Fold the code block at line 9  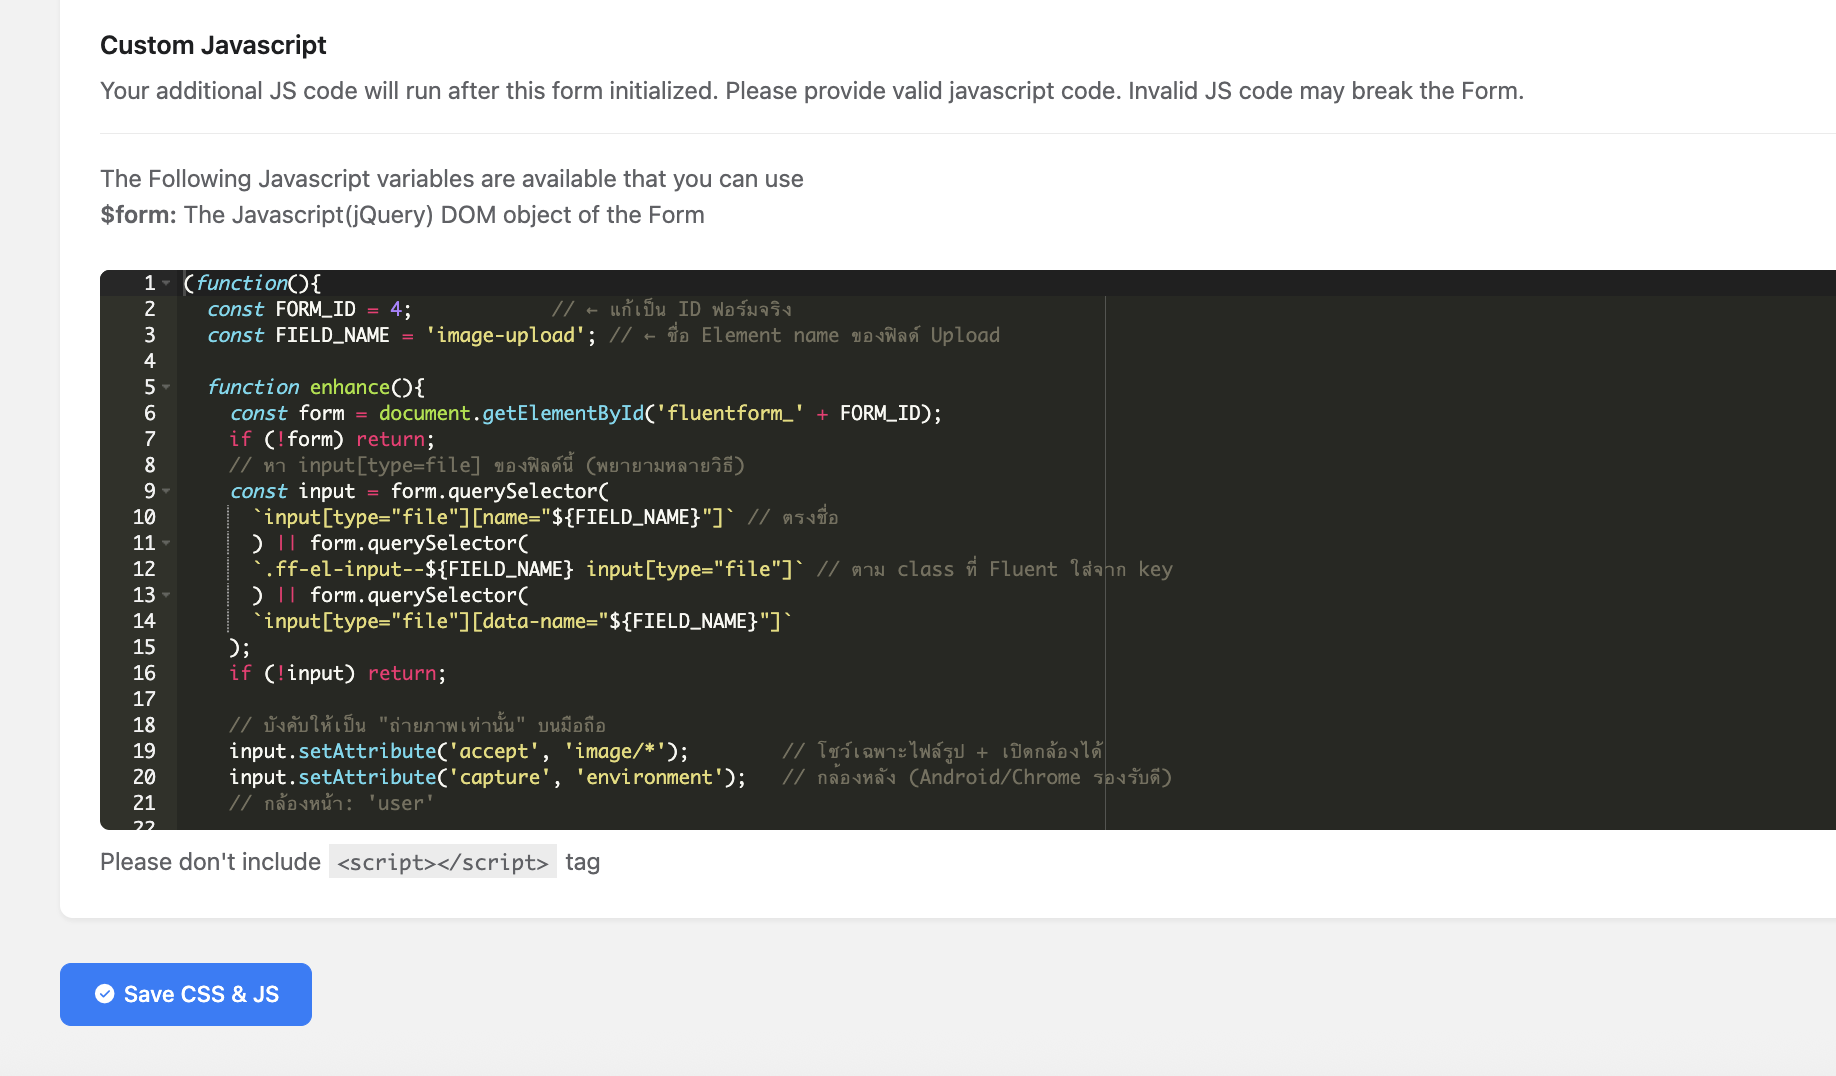click(x=167, y=492)
